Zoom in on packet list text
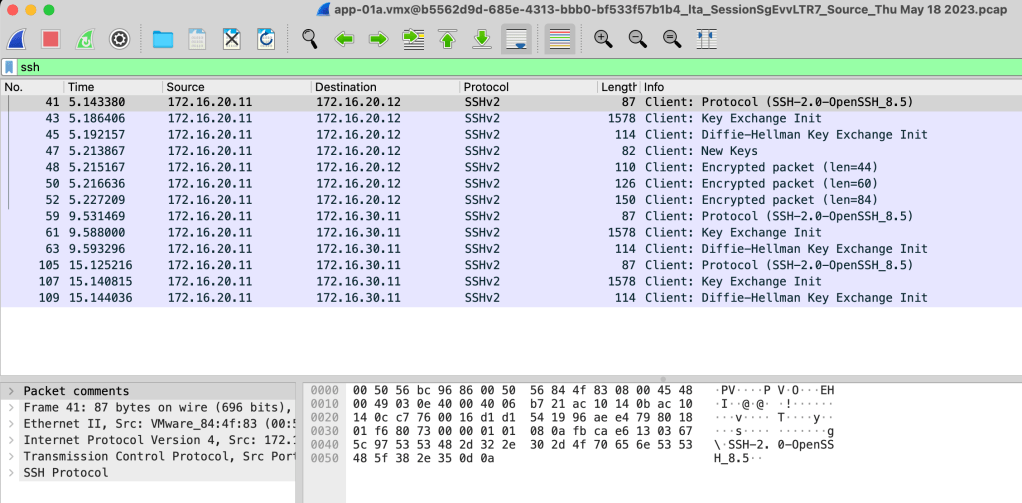This screenshot has width=1022, height=503. (x=603, y=39)
